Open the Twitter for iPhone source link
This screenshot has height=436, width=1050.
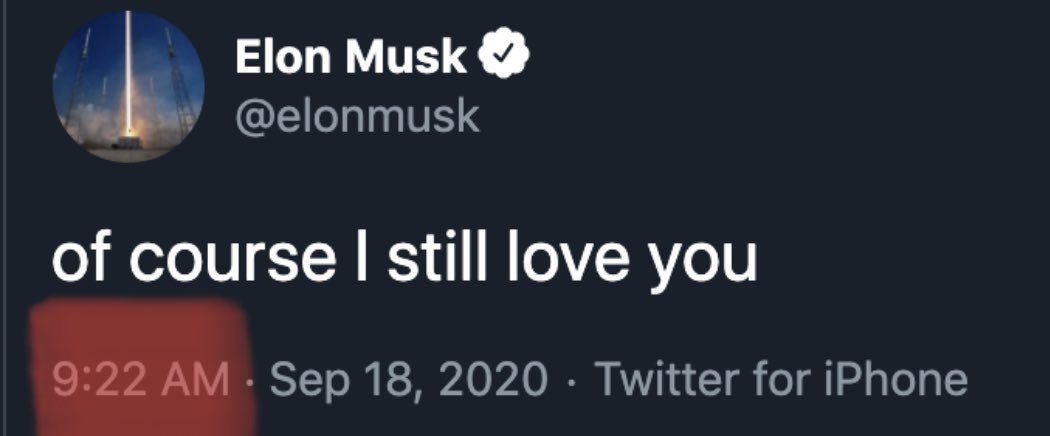click(x=781, y=380)
